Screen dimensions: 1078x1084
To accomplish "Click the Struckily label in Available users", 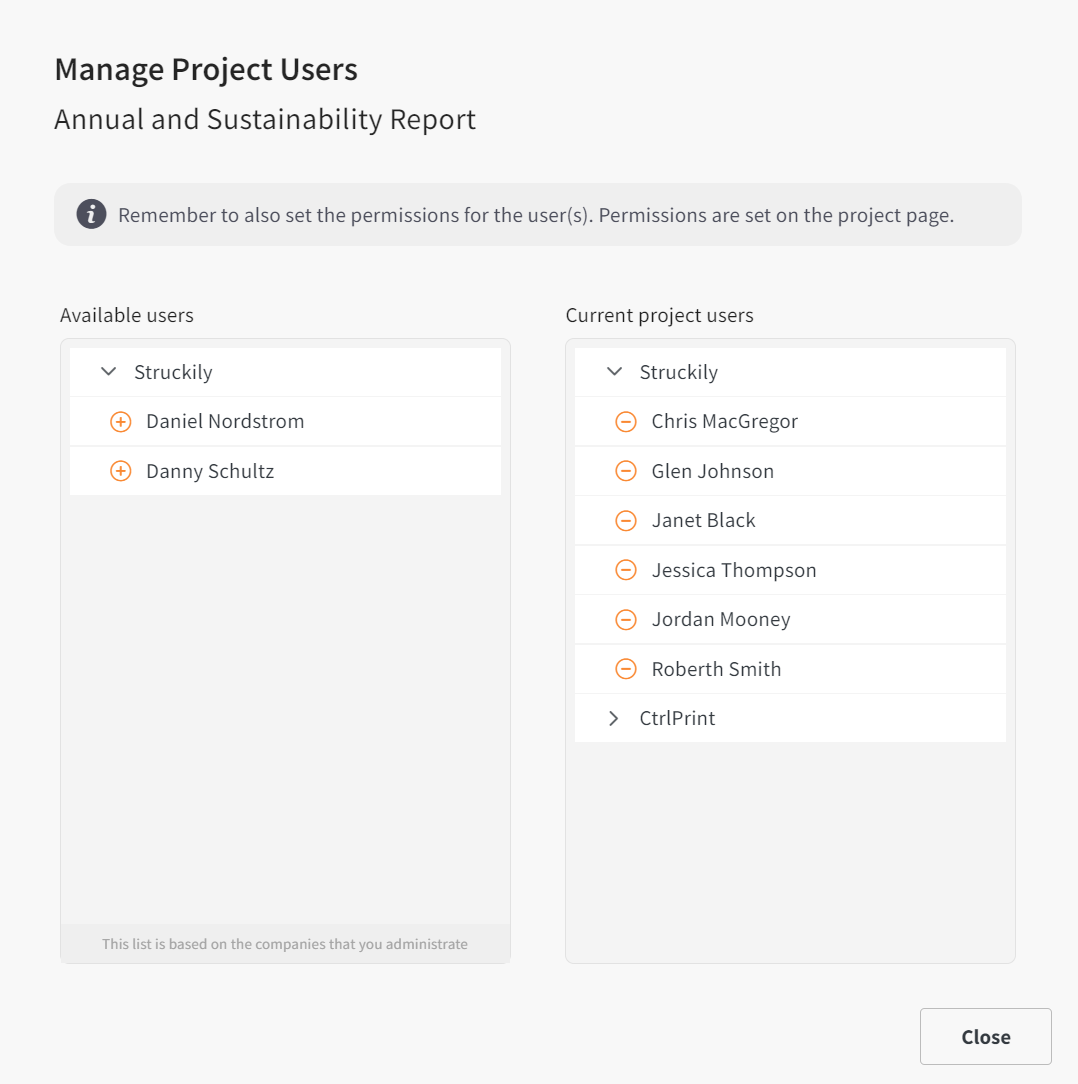I will point(173,373).
